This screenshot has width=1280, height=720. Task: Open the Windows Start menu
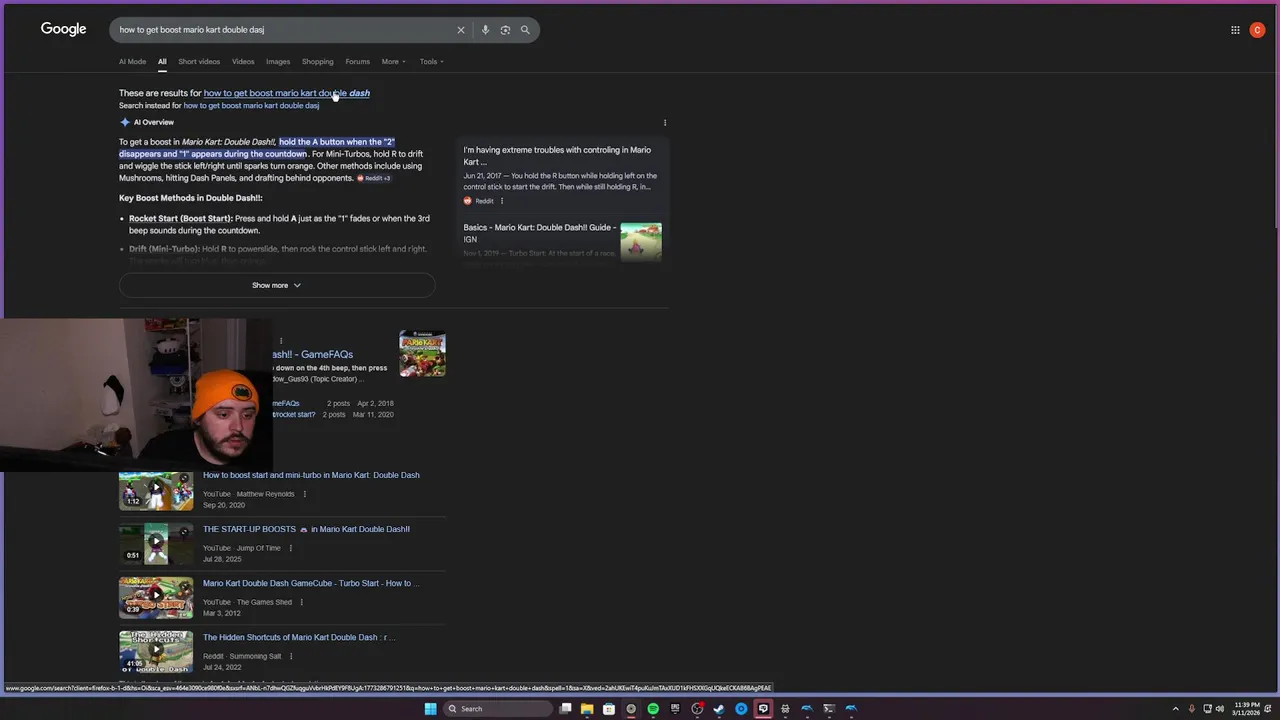(430, 709)
